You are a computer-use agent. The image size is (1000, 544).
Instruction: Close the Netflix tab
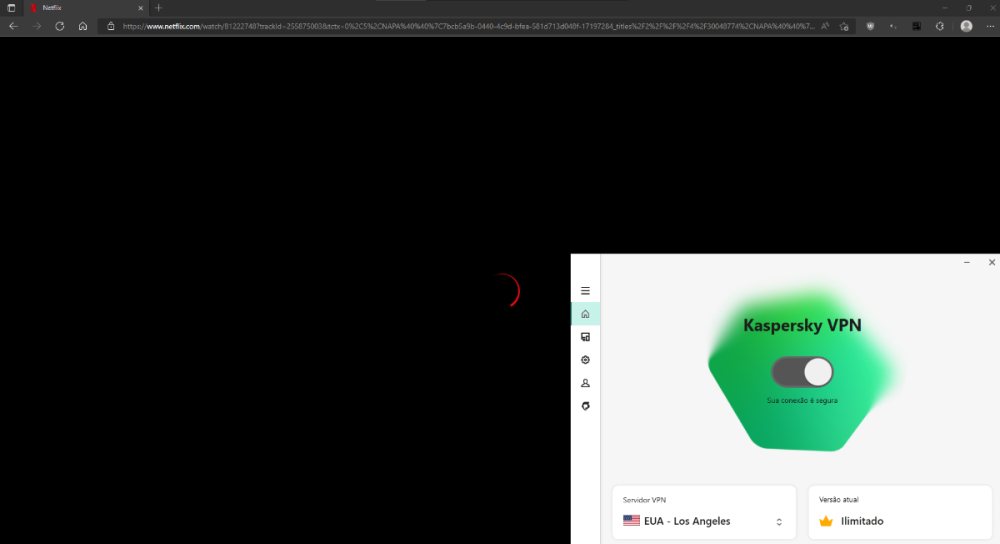coord(140,8)
